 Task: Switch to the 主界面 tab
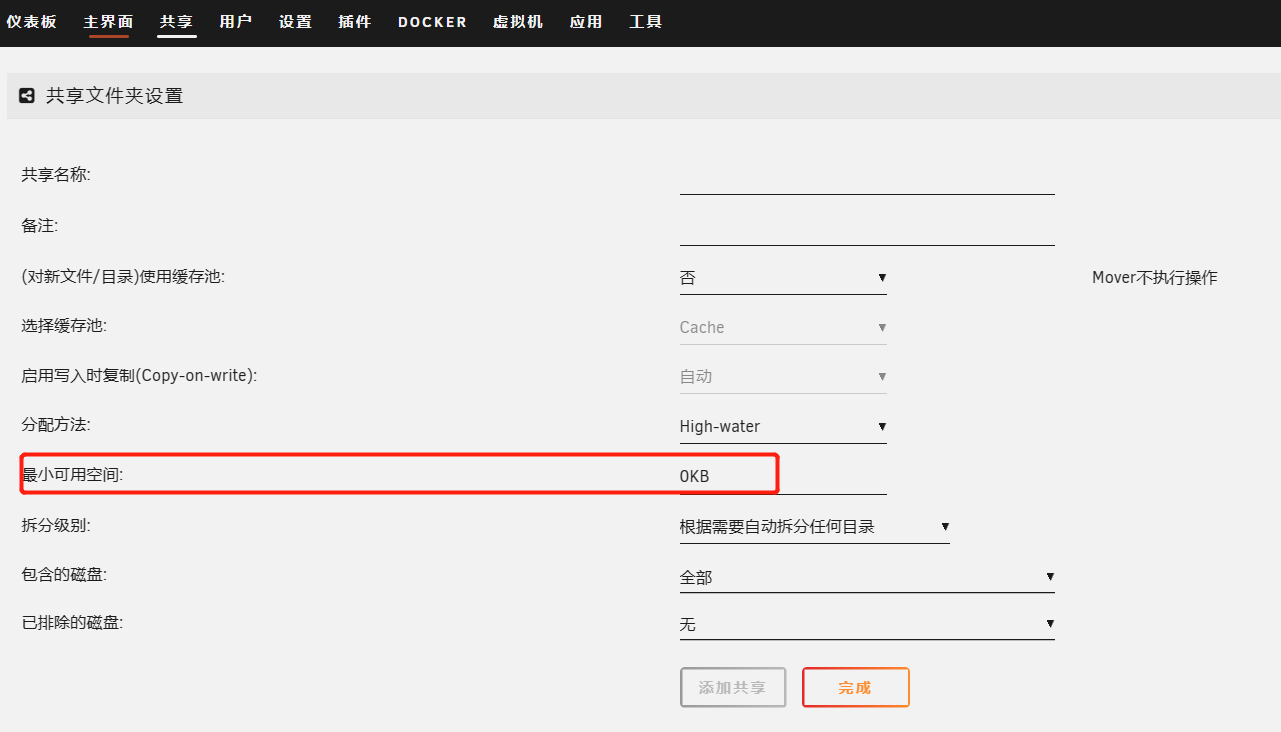click(108, 21)
